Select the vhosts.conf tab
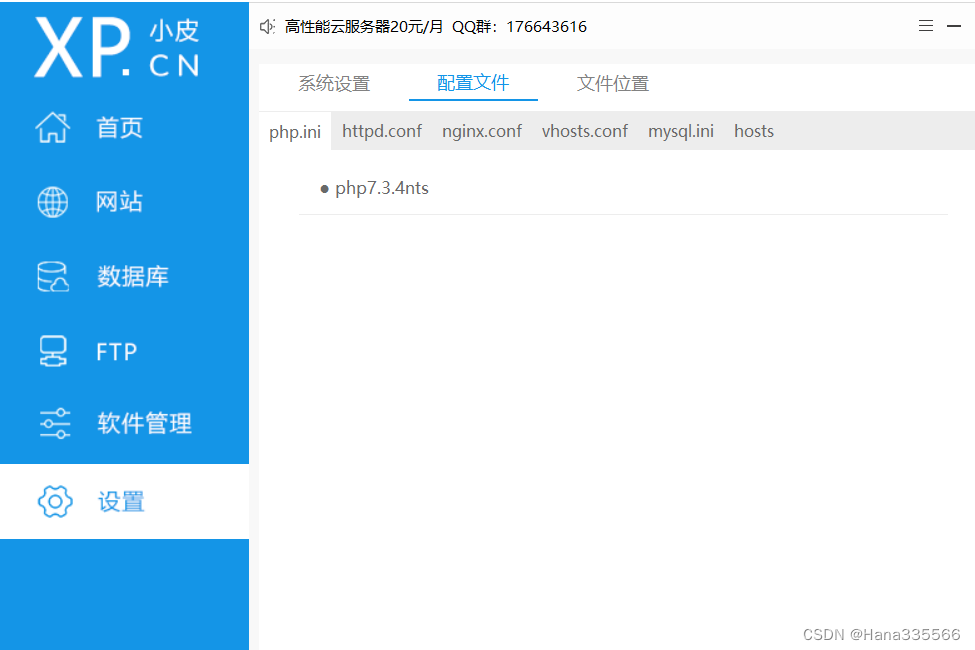The width and height of the screenshot is (975, 650). [x=585, y=131]
